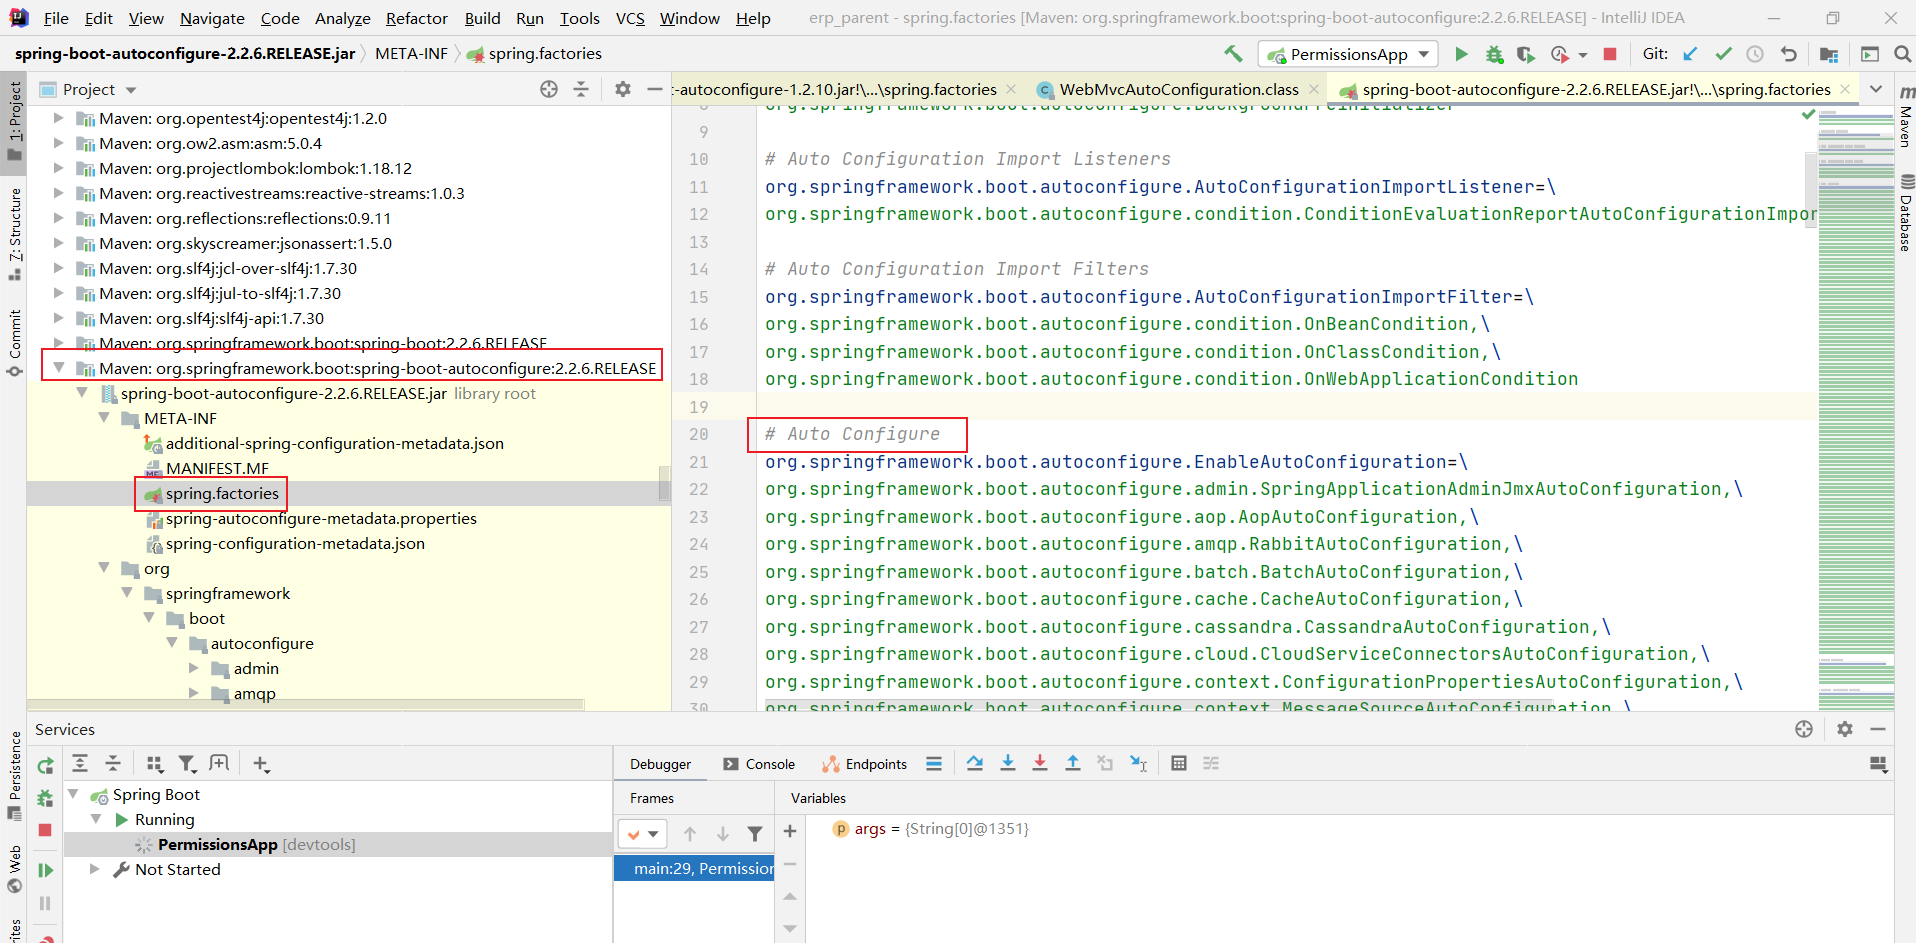Click Force Step Into red arrow icon
The height and width of the screenshot is (943, 1916).
(1040, 763)
